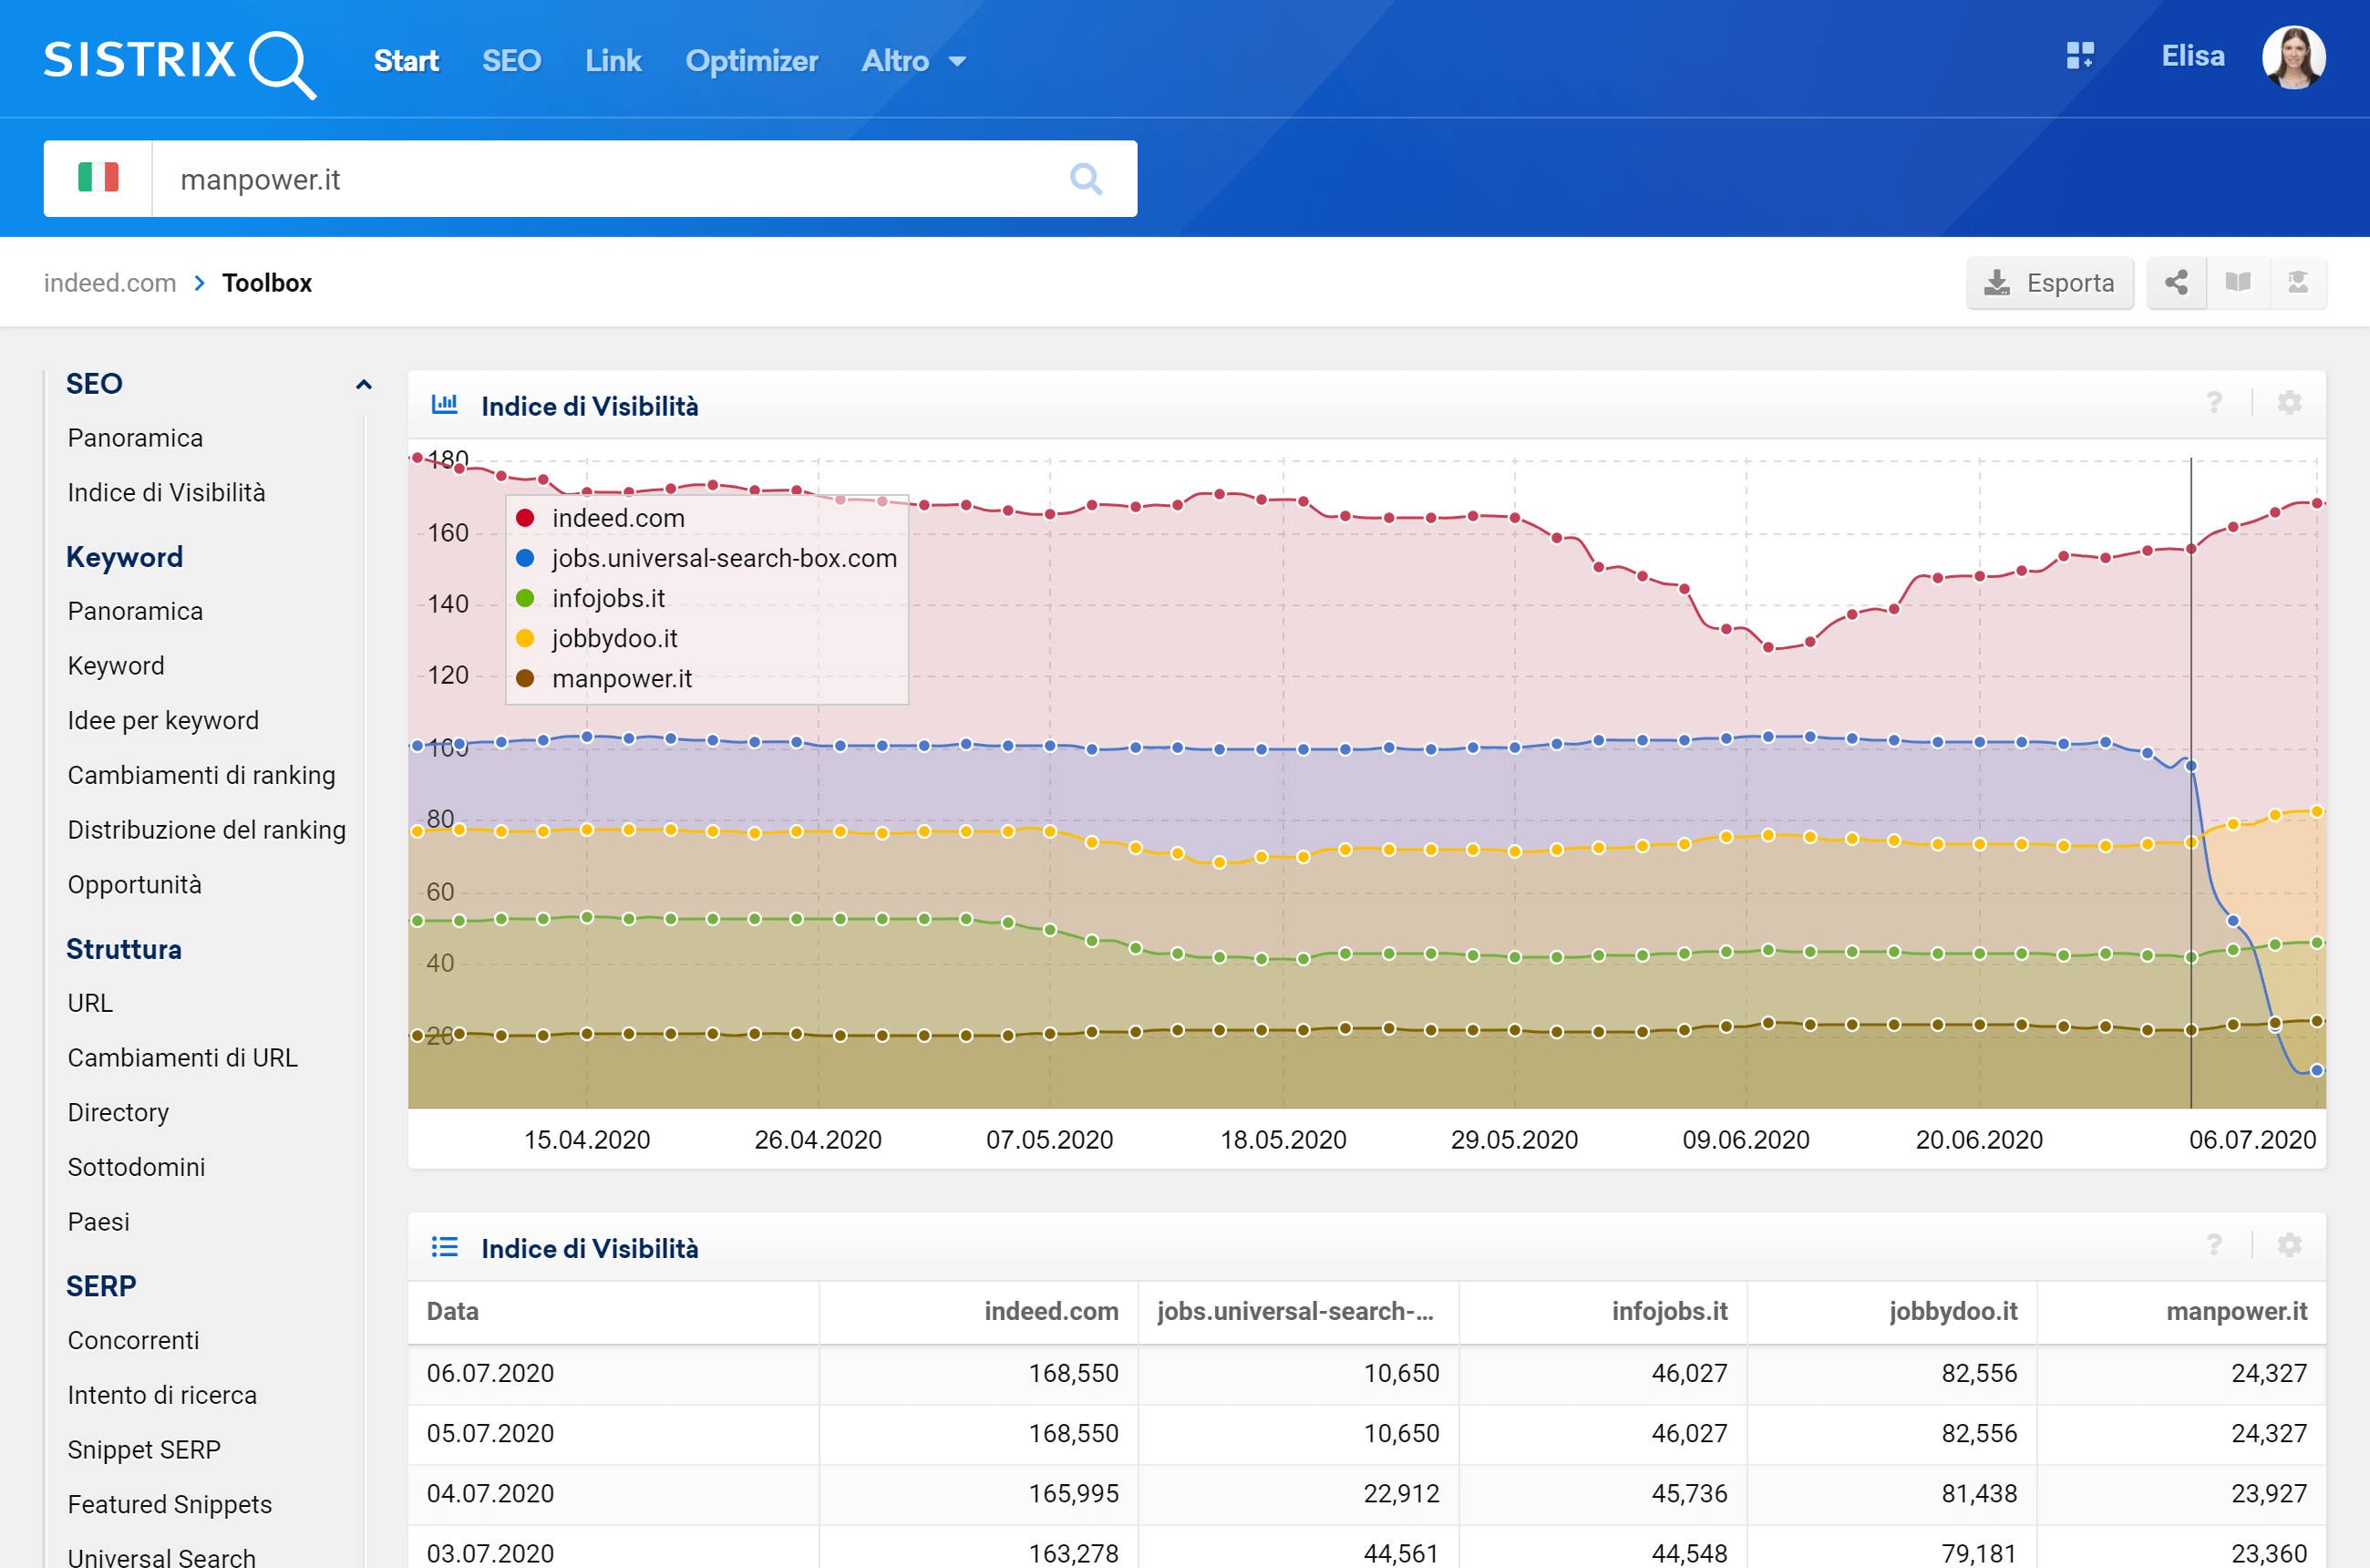Click the Italian flag country selector

(98, 178)
